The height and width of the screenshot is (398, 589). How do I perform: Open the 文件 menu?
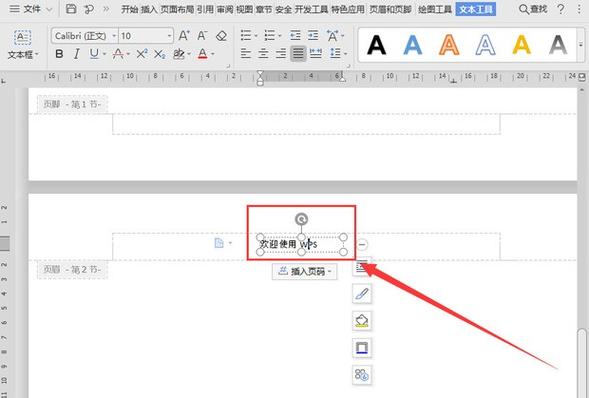(31, 9)
